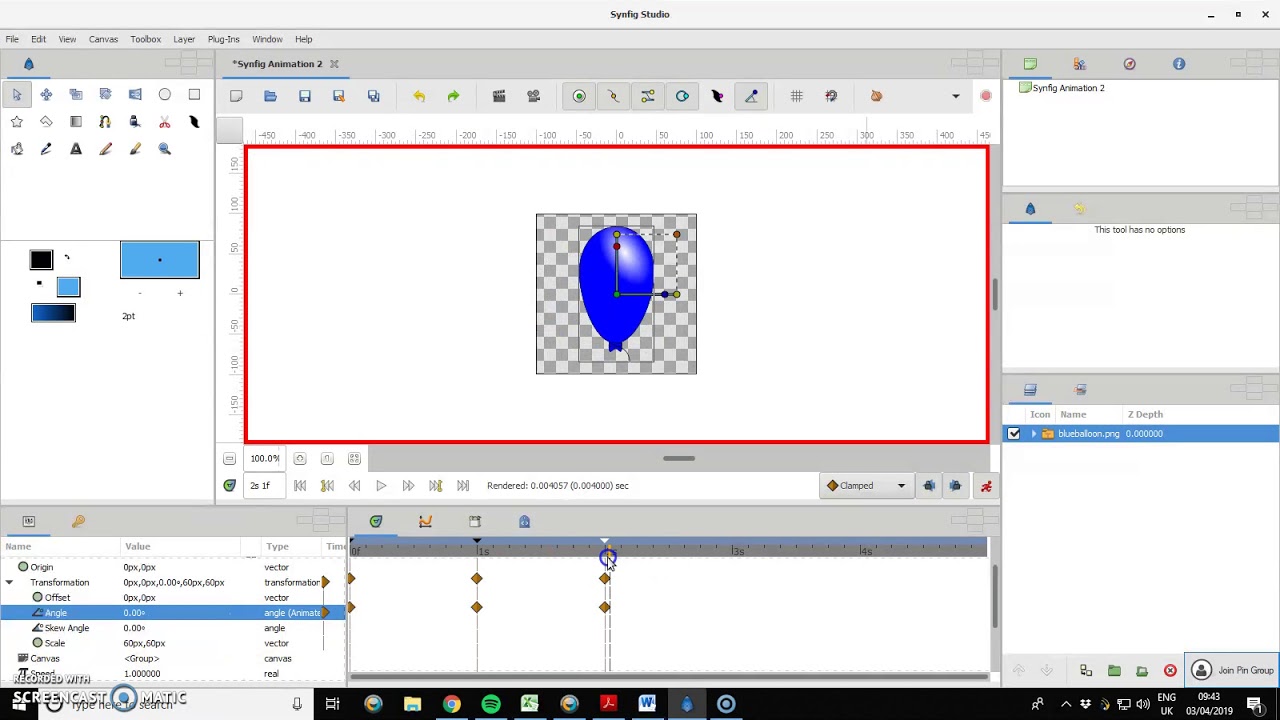
Task: Toggle onion skin
Action: [876, 96]
